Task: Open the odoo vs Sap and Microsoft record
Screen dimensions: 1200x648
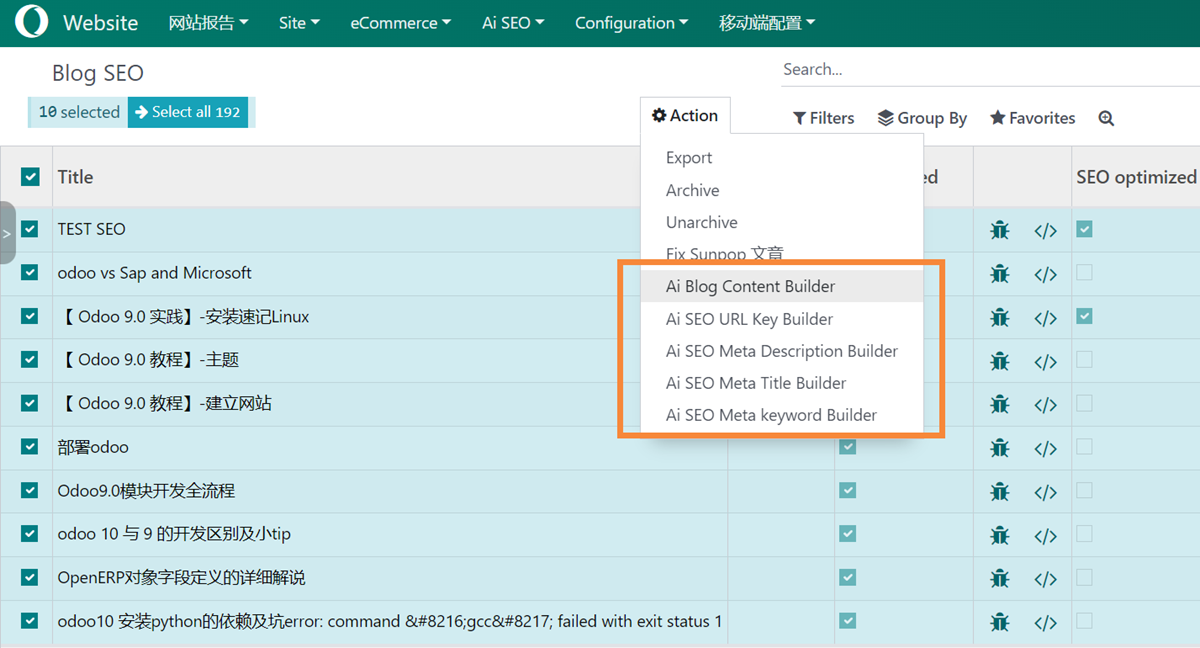Action: coord(154,273)
